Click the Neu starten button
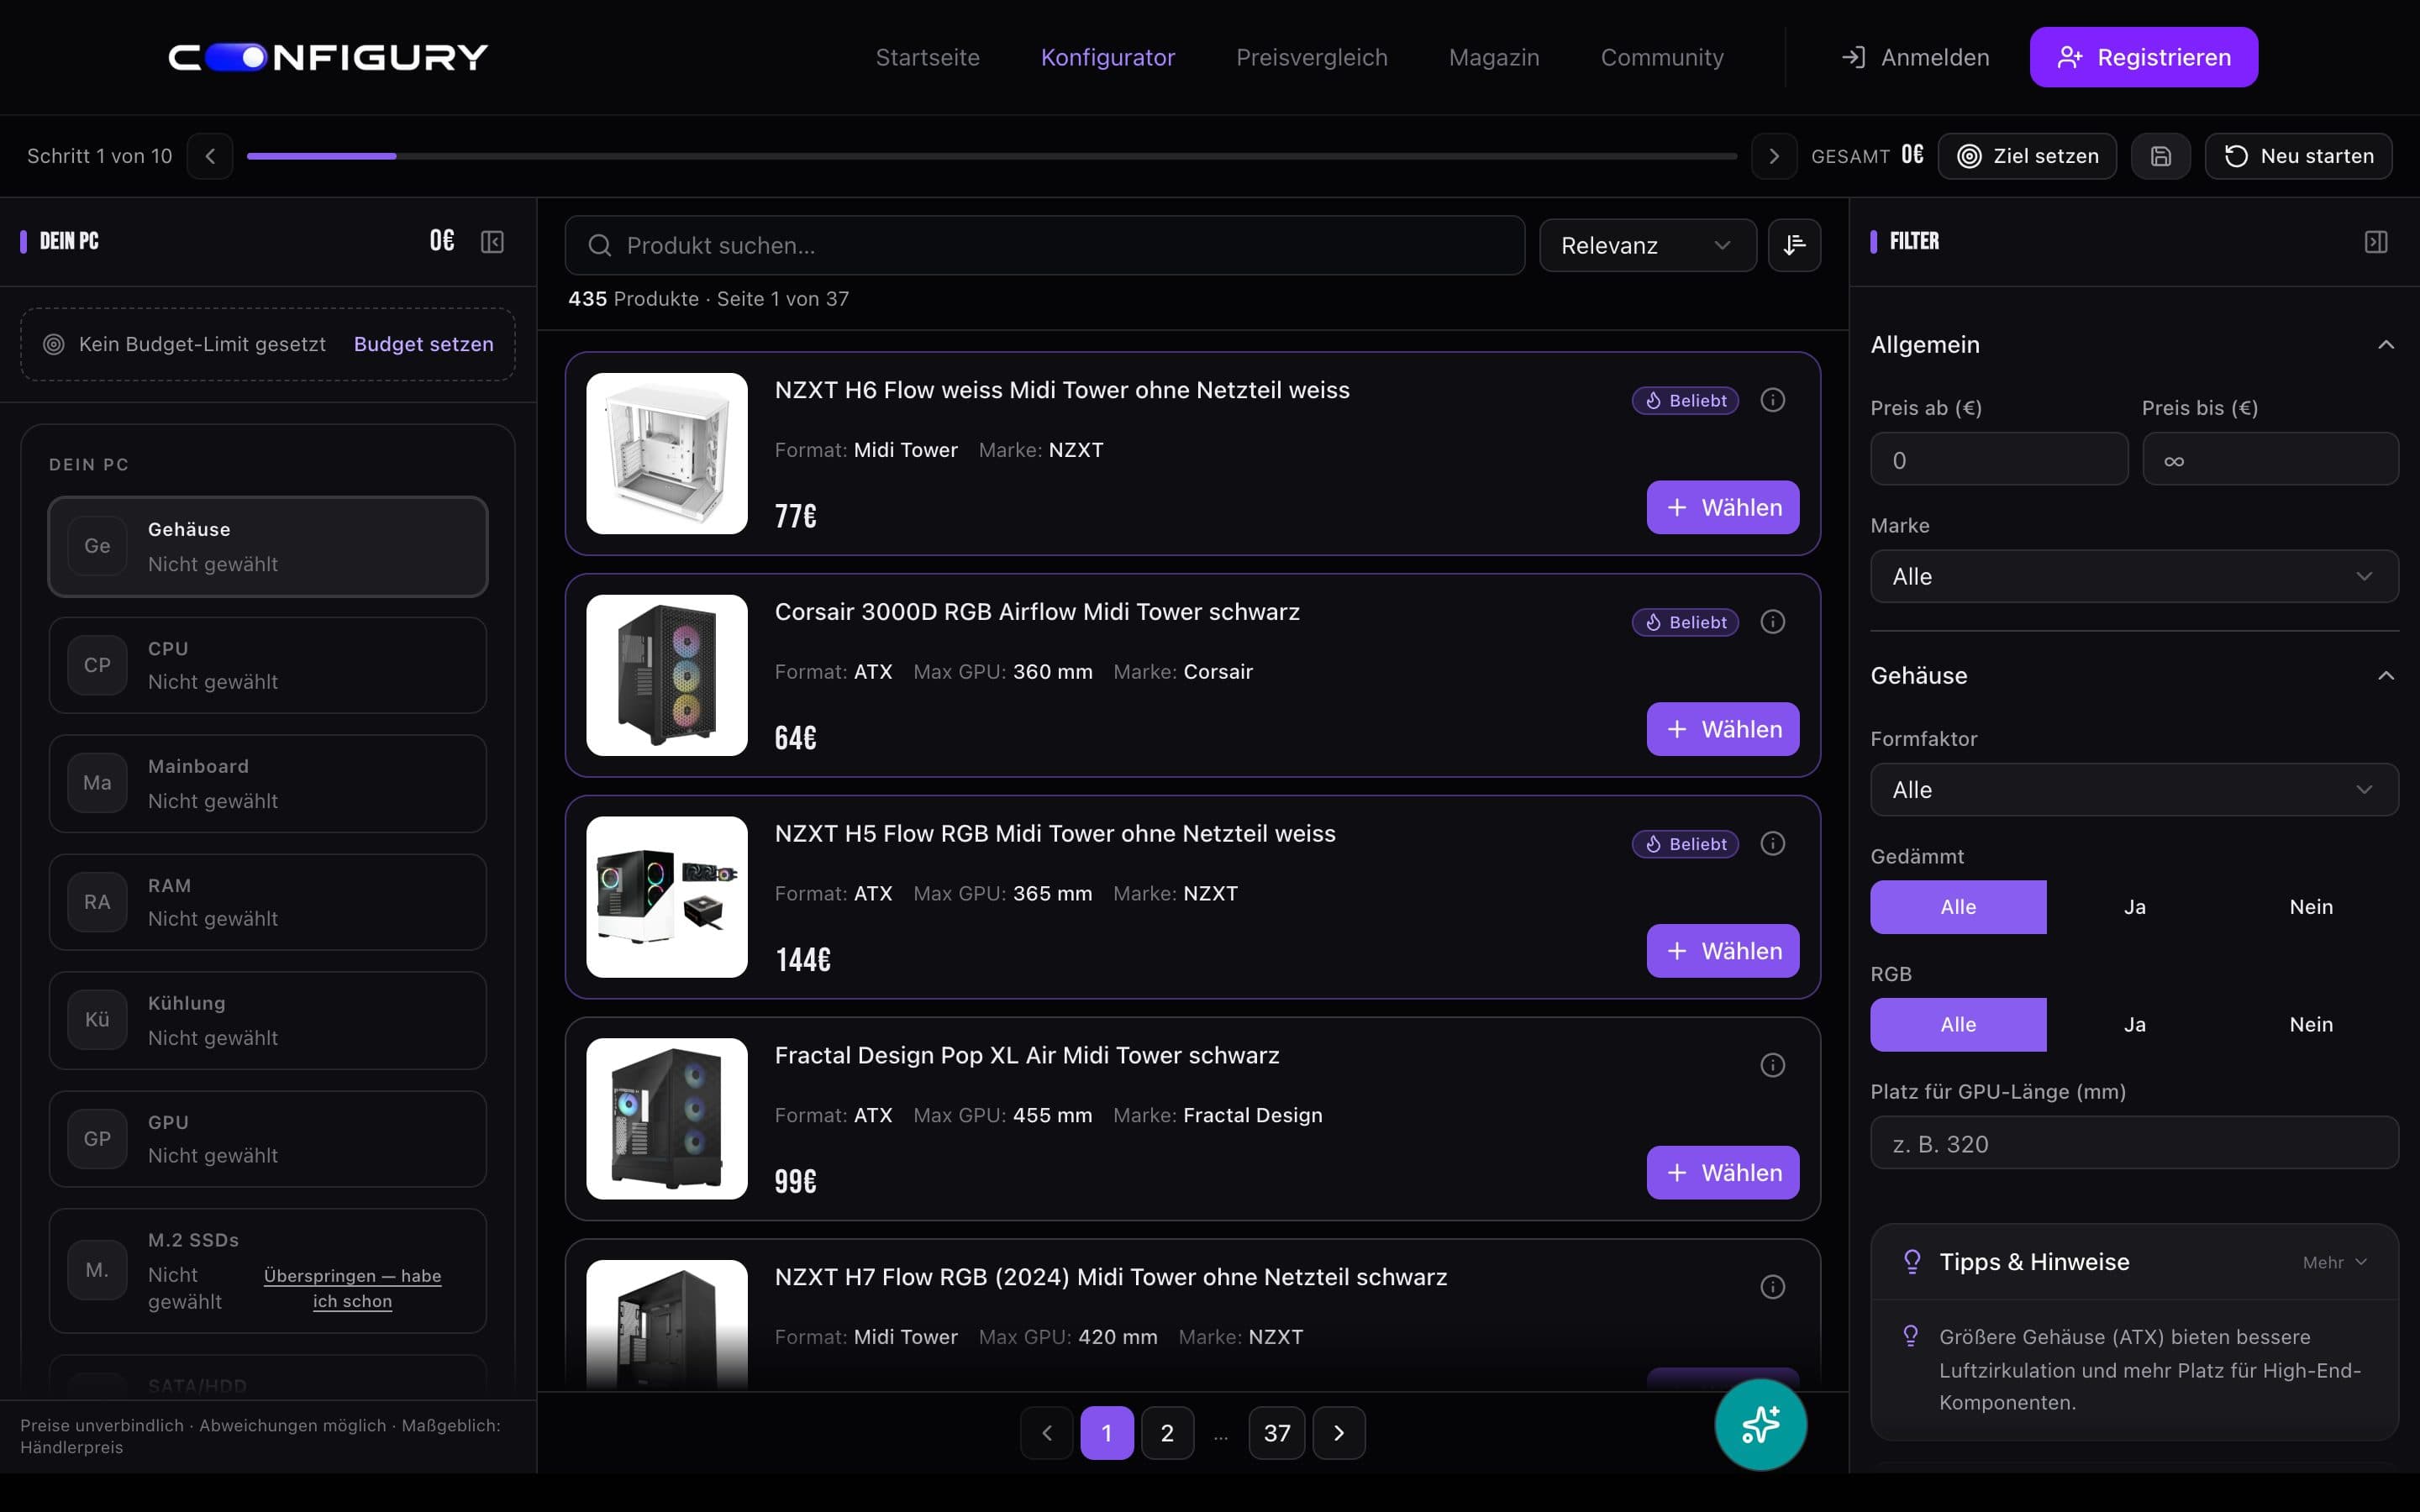Viewport: 2420px width, 1512px height. tap(2298, 156)
